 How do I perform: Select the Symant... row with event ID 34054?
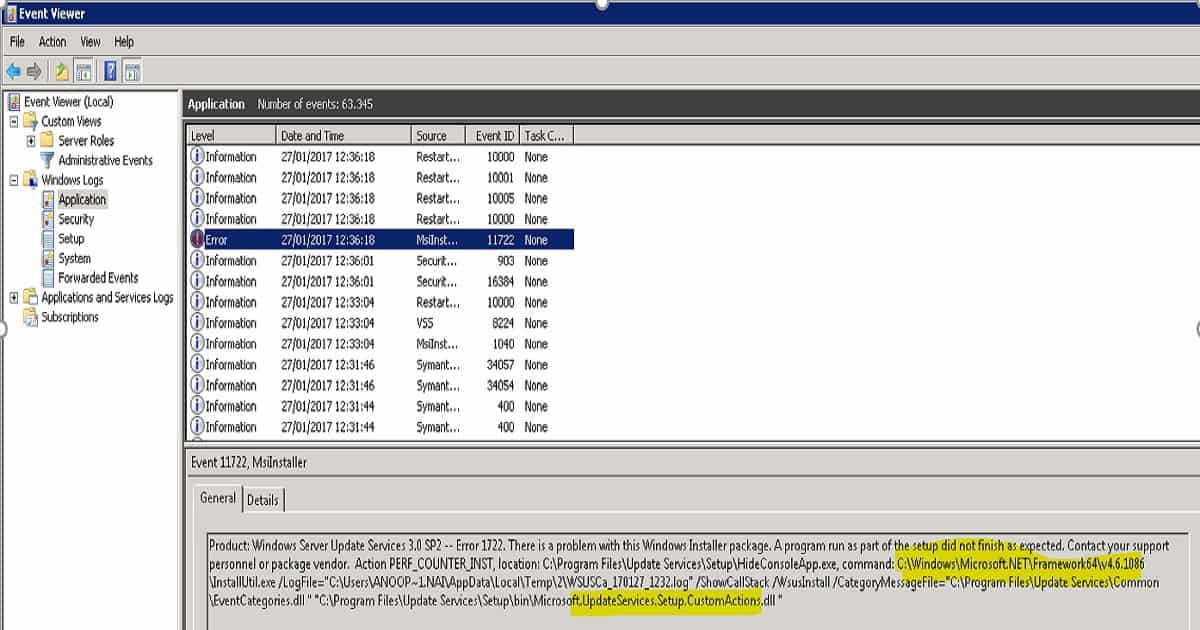click(x=380, y=386)
